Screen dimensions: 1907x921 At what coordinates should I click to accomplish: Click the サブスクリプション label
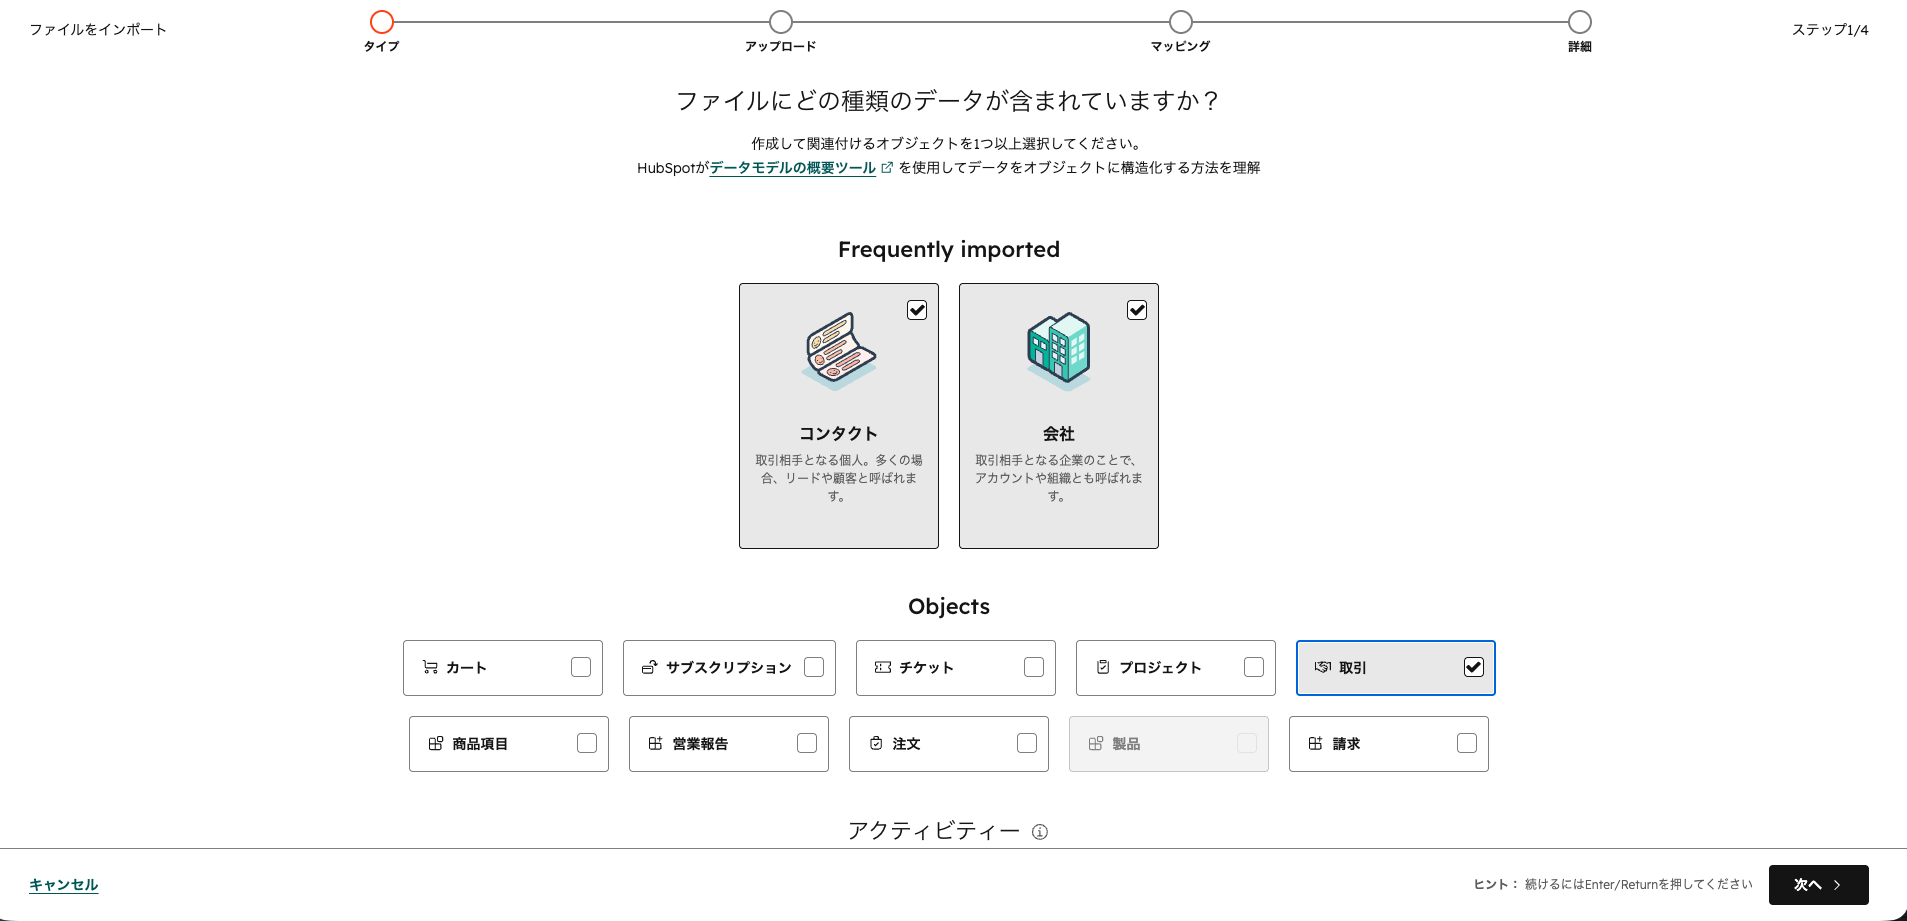coord(729,667)
